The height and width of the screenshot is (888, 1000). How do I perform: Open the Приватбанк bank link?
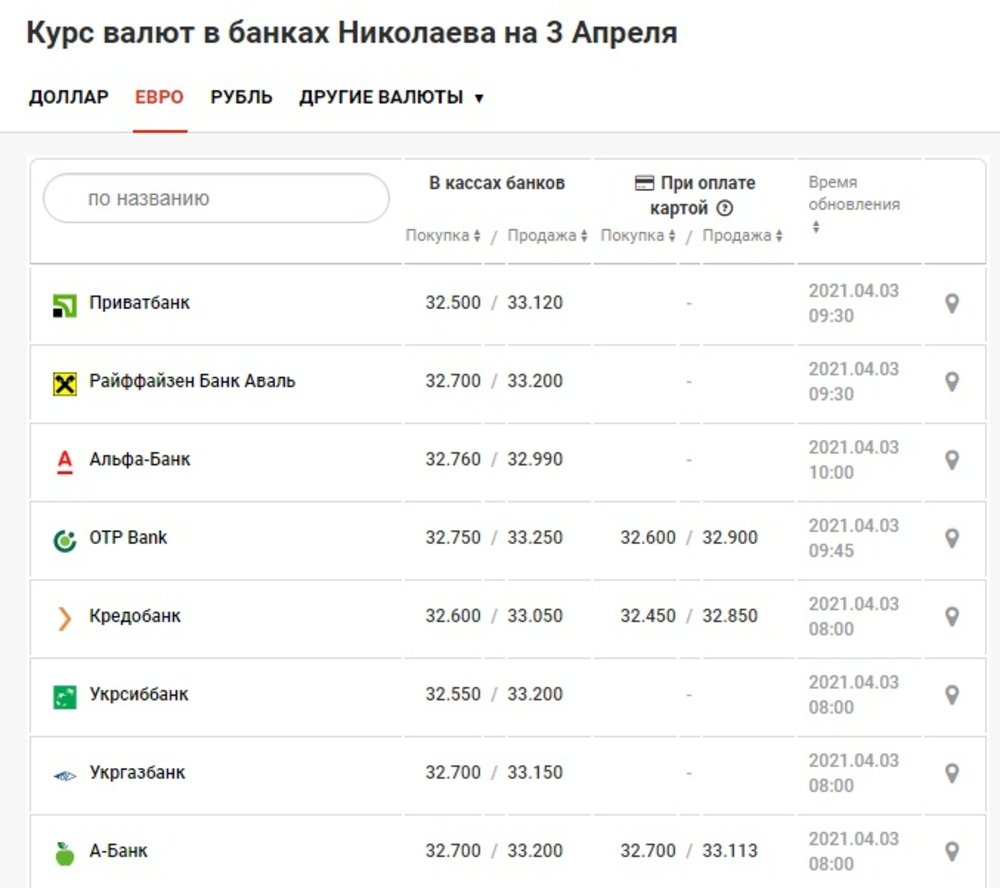pos(140,302)
